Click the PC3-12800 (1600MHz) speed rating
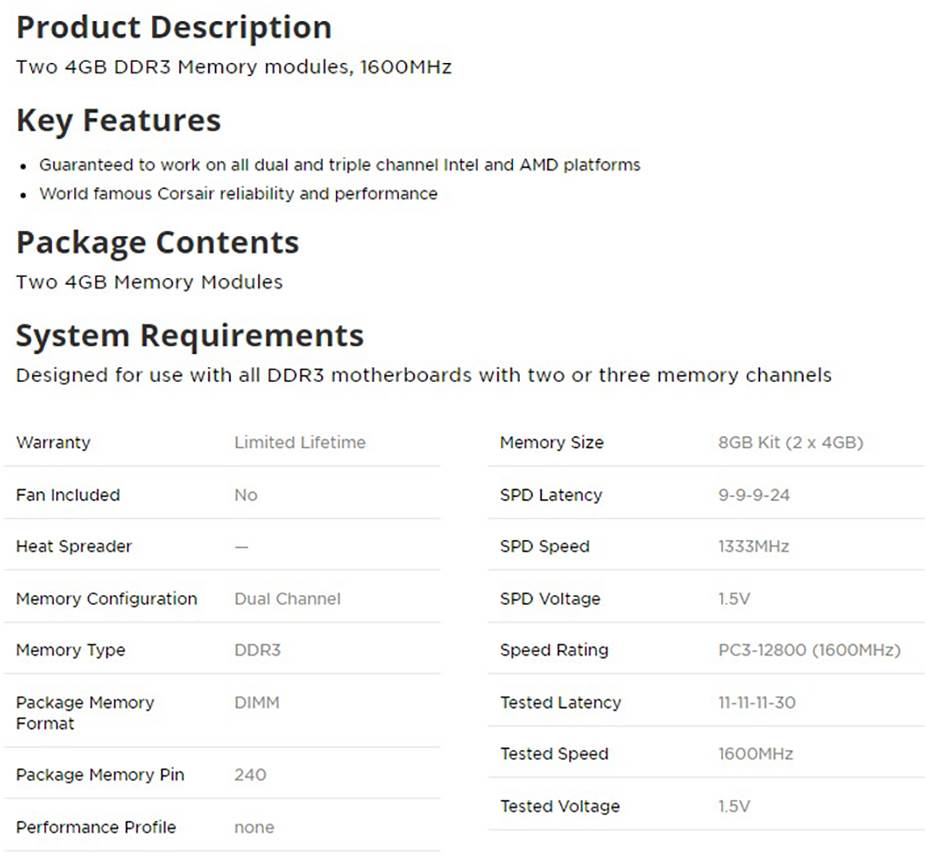Viewport: 925px width, 862px height. (809, 650)
